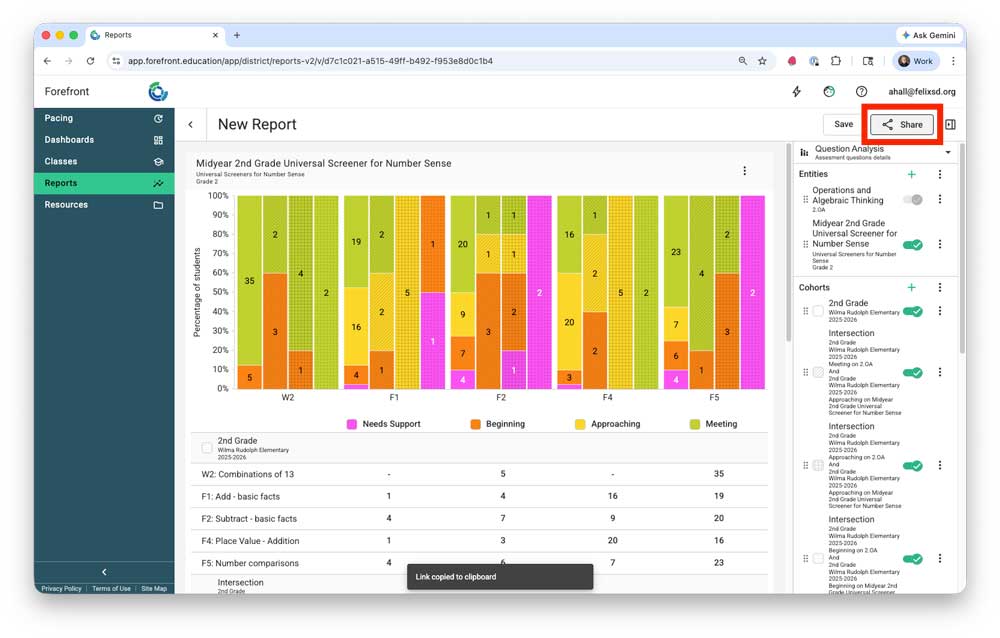The image size is (1000, 638).
Task: Open the Question Analysis dropdown
Action: [x=947, y=153]
